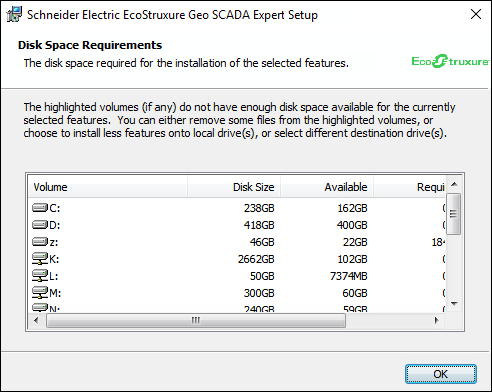Viewport: 492px width, 392px height.
Task: Select the M: network drive icon
Action: pos(40,293)
